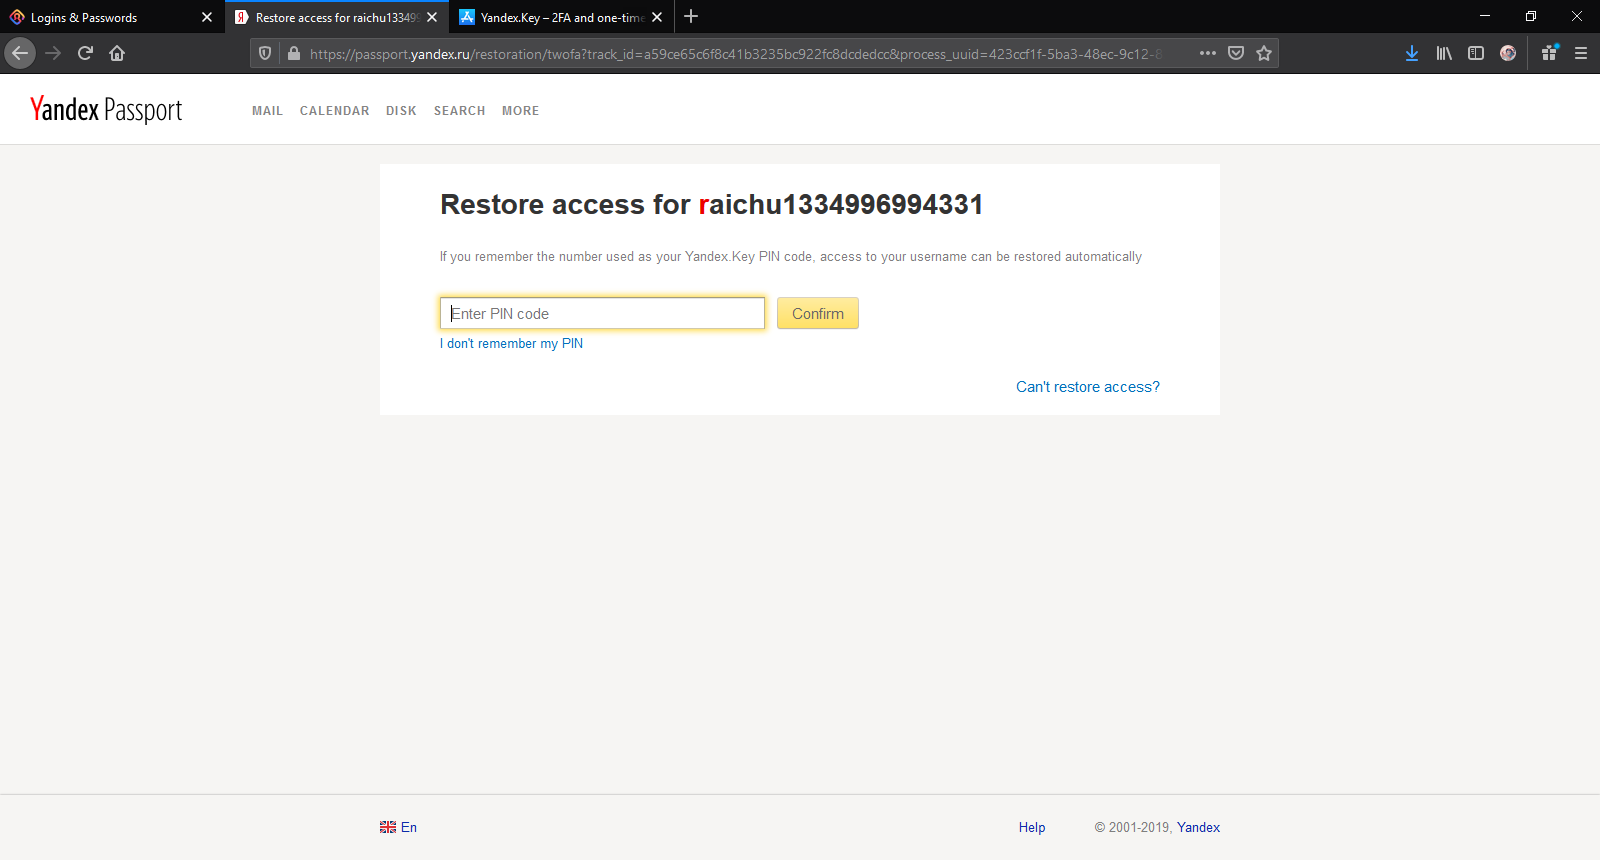View site security padlock info
The image size is (1600, 860).
[293, 53]
